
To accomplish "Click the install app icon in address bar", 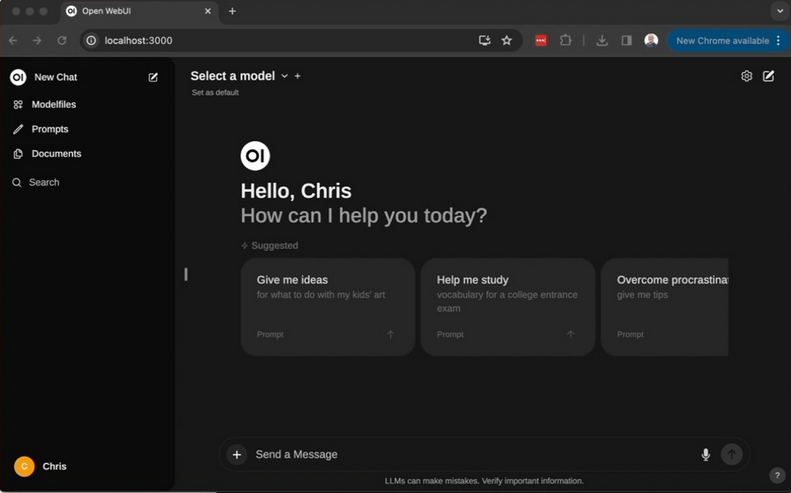I will pos(484,40).
